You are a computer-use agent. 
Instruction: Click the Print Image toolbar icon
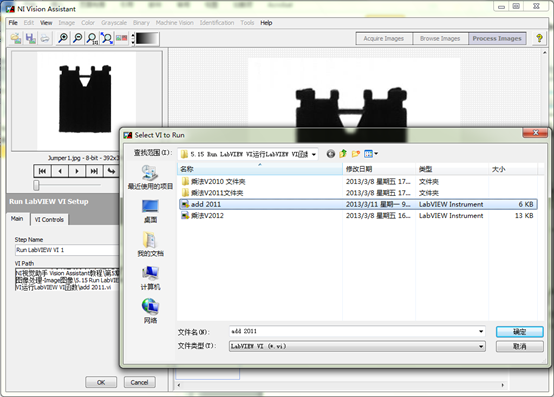[x=45, y=38]
